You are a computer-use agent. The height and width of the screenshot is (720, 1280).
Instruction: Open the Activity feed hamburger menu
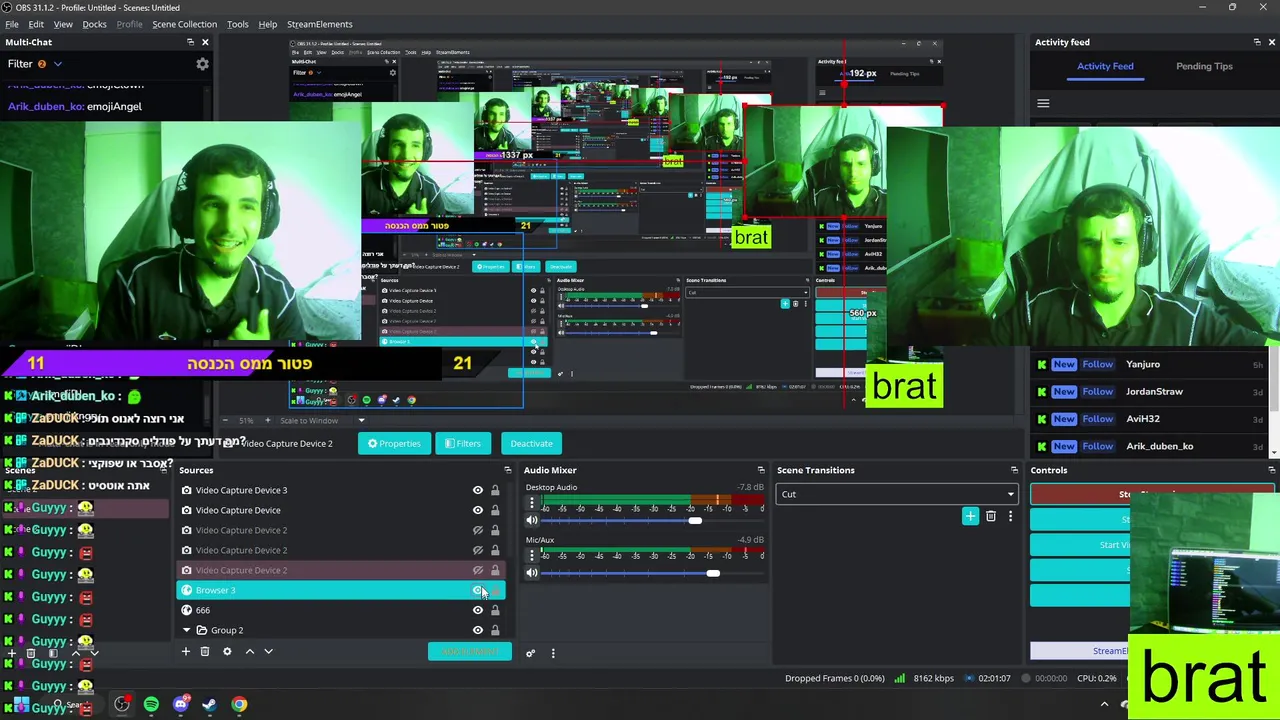click(x=1043, y=103)
